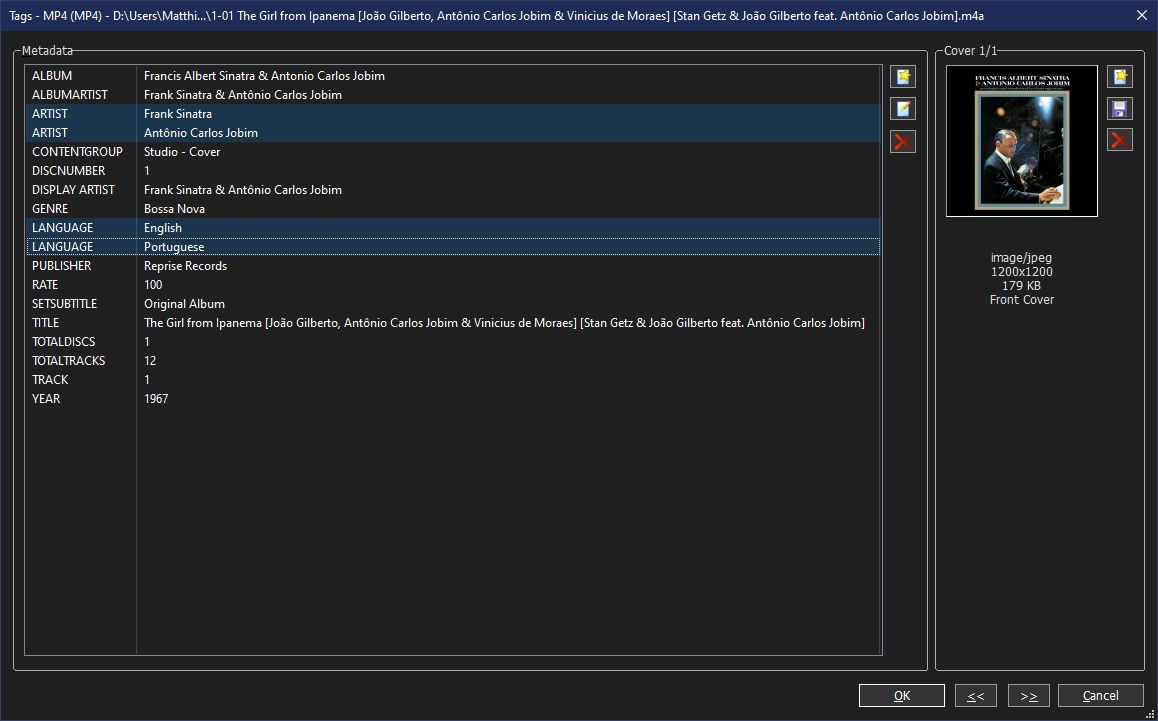This screenshot has height=721, width=1158.
Task: Go to next file with >> button
Action: tap(1029, 695)
